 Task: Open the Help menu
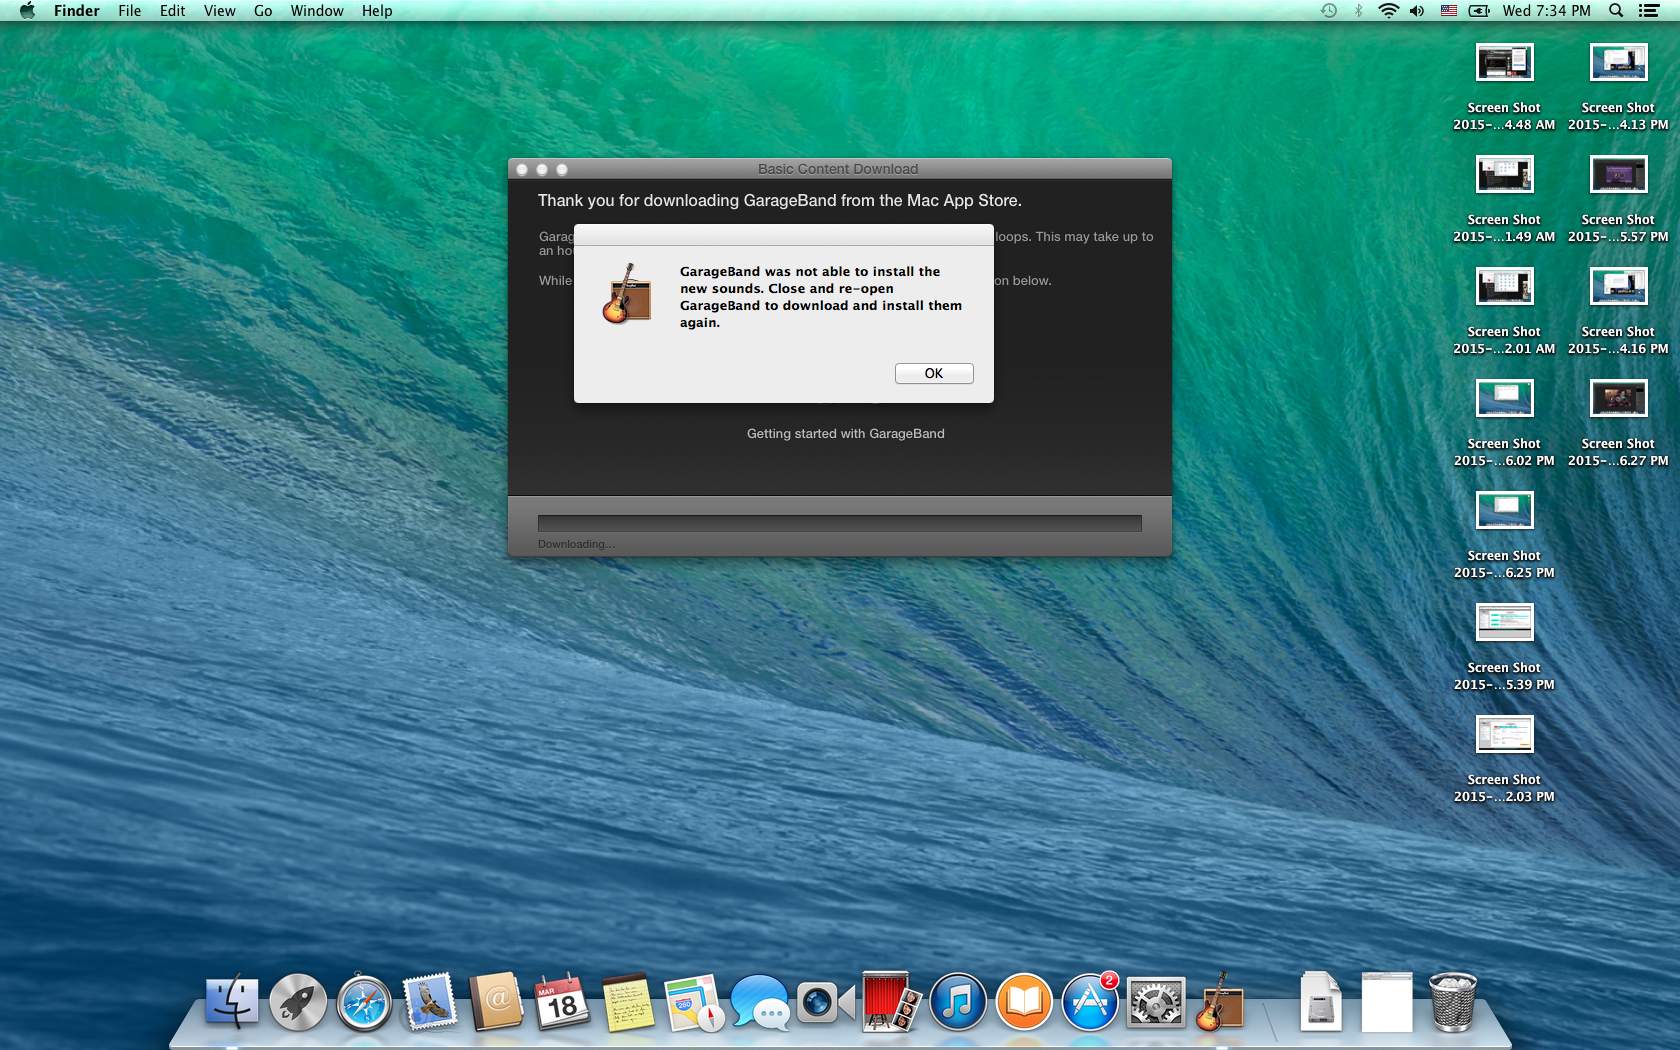377,11
